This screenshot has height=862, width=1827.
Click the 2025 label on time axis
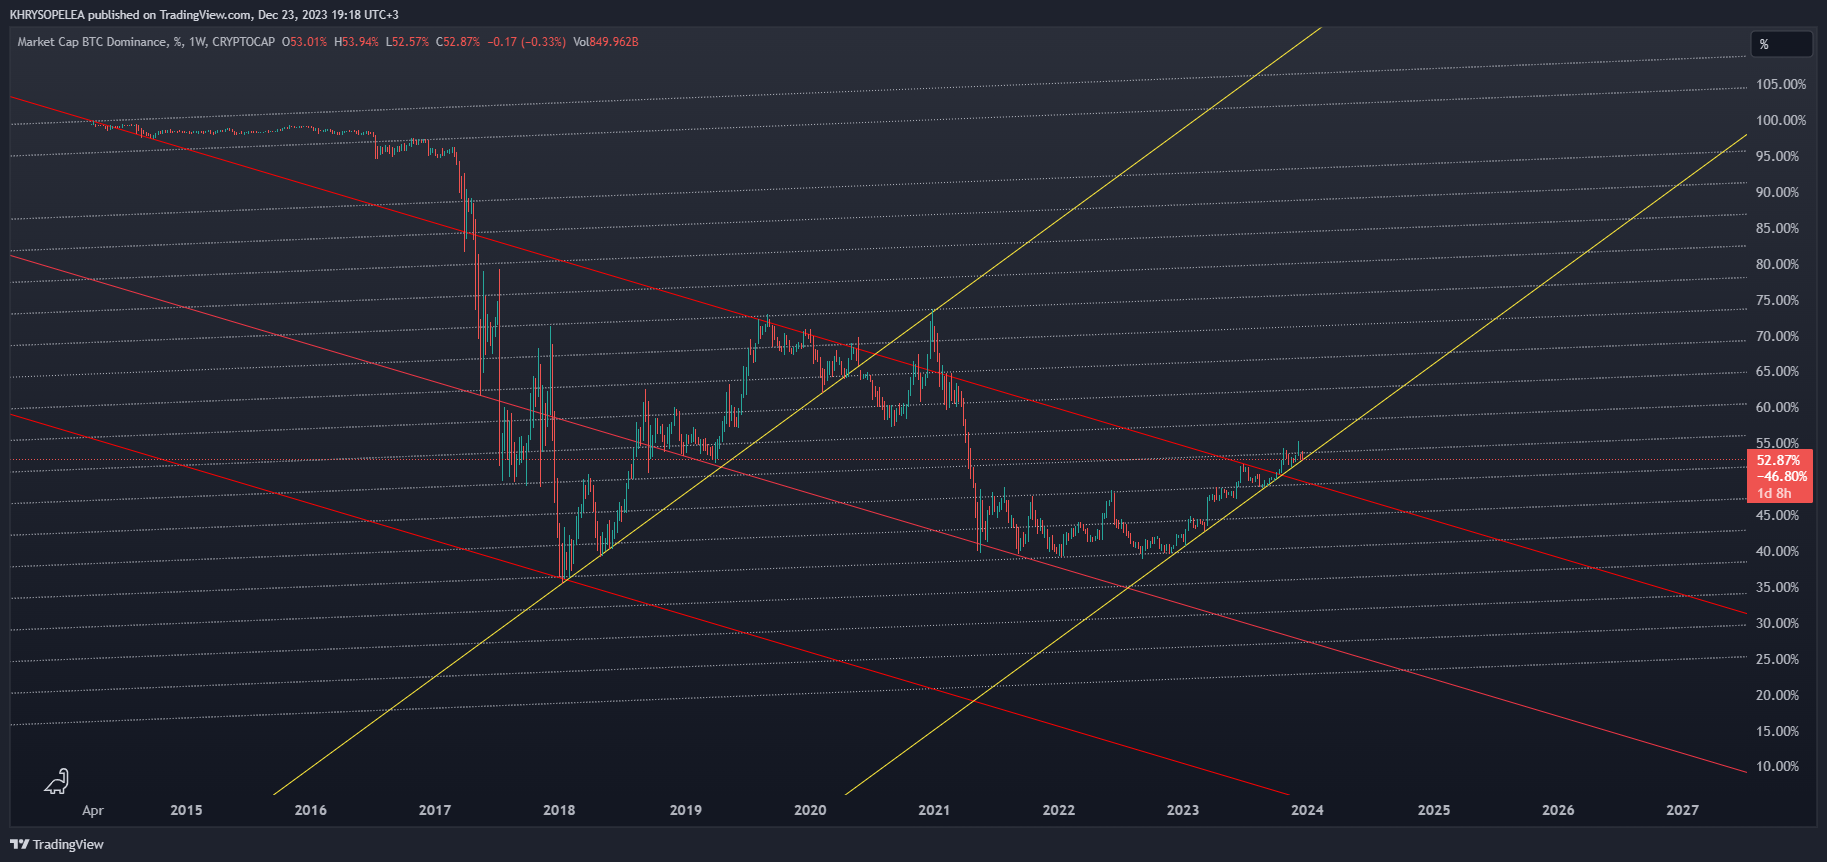tap(1434, 810)
